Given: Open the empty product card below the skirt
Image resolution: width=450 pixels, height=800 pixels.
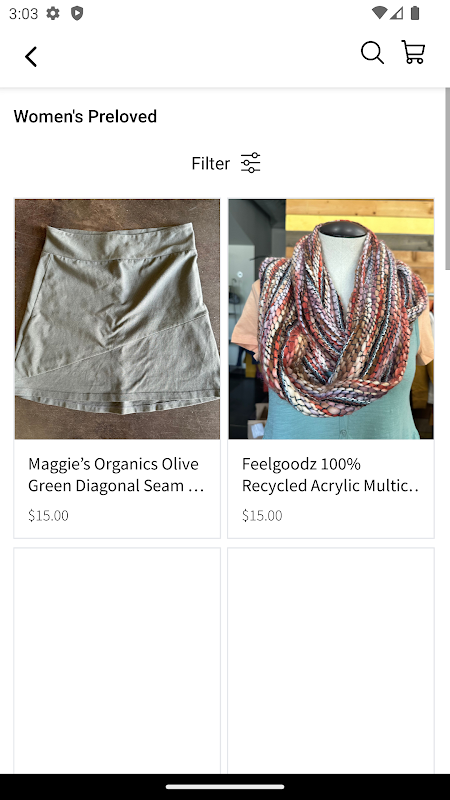Looking at the screenshot, I should (117, 661).
